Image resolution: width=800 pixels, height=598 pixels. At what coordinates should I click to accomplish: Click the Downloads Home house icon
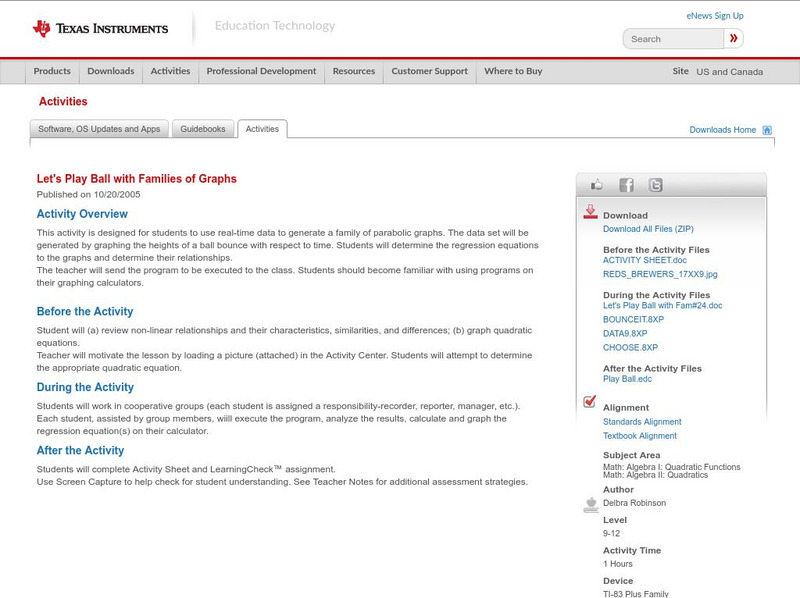pos(767,130)
